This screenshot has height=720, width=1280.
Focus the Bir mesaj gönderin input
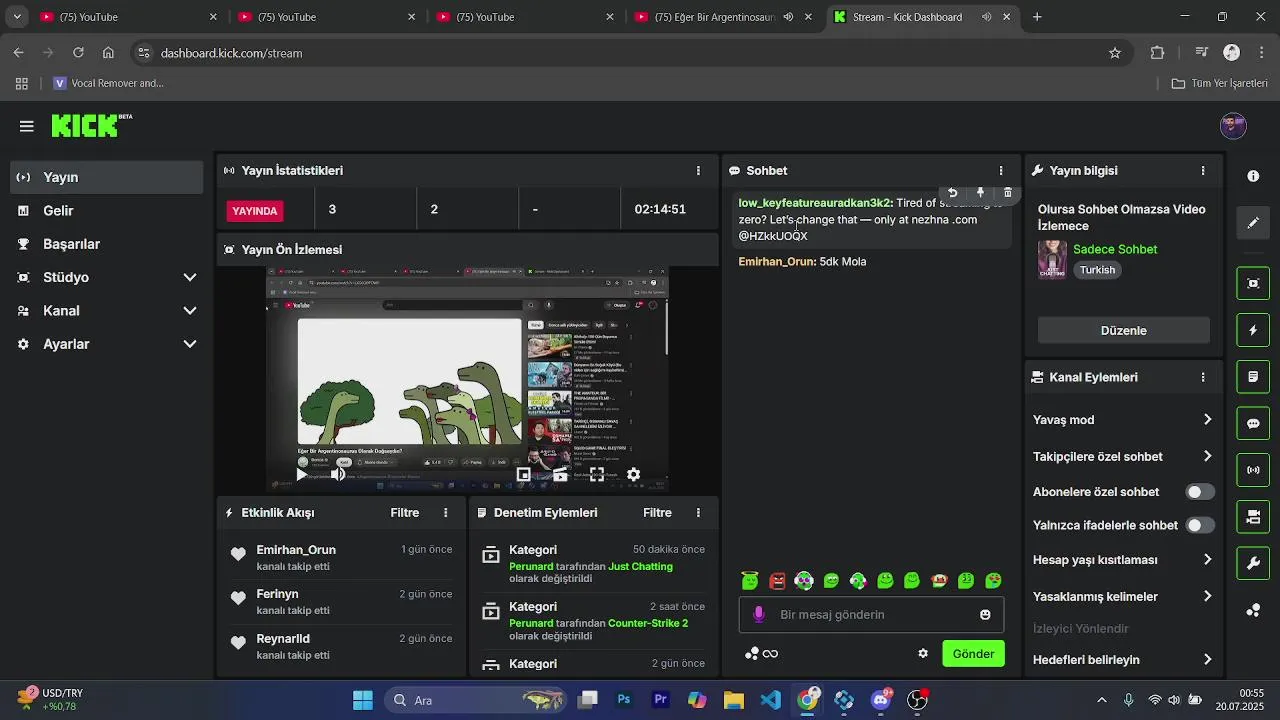(x=872, y=615)
